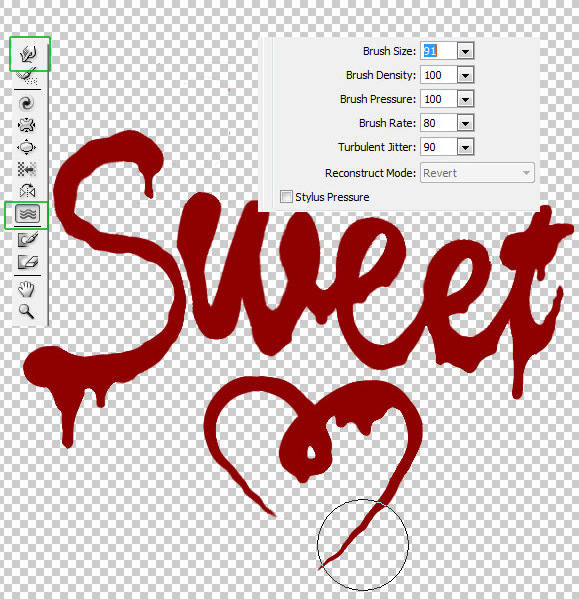Click the Brush Rate value field
The image size is (579, 599).
[438, 123]
